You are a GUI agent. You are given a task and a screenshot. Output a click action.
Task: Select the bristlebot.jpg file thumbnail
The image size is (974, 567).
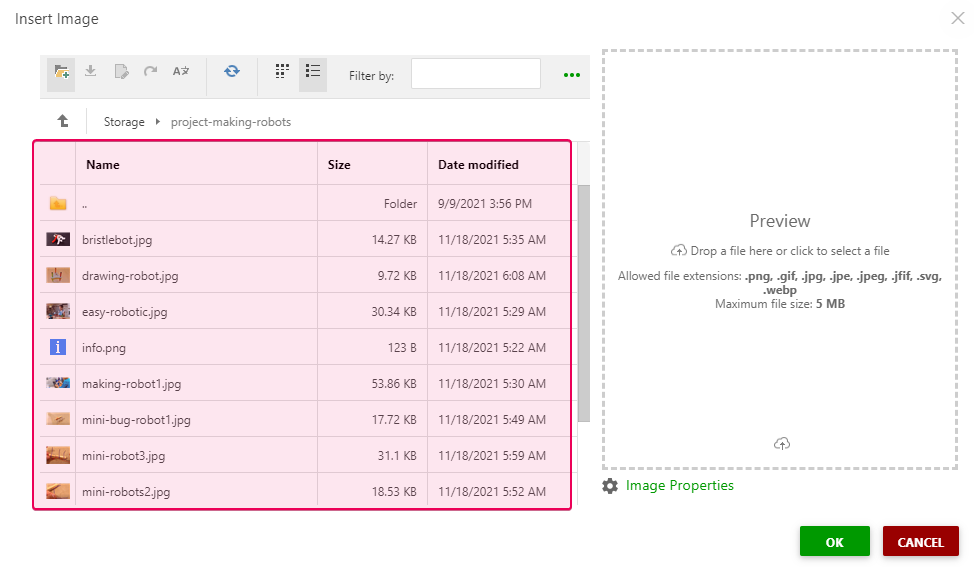[x=58, y=240]
